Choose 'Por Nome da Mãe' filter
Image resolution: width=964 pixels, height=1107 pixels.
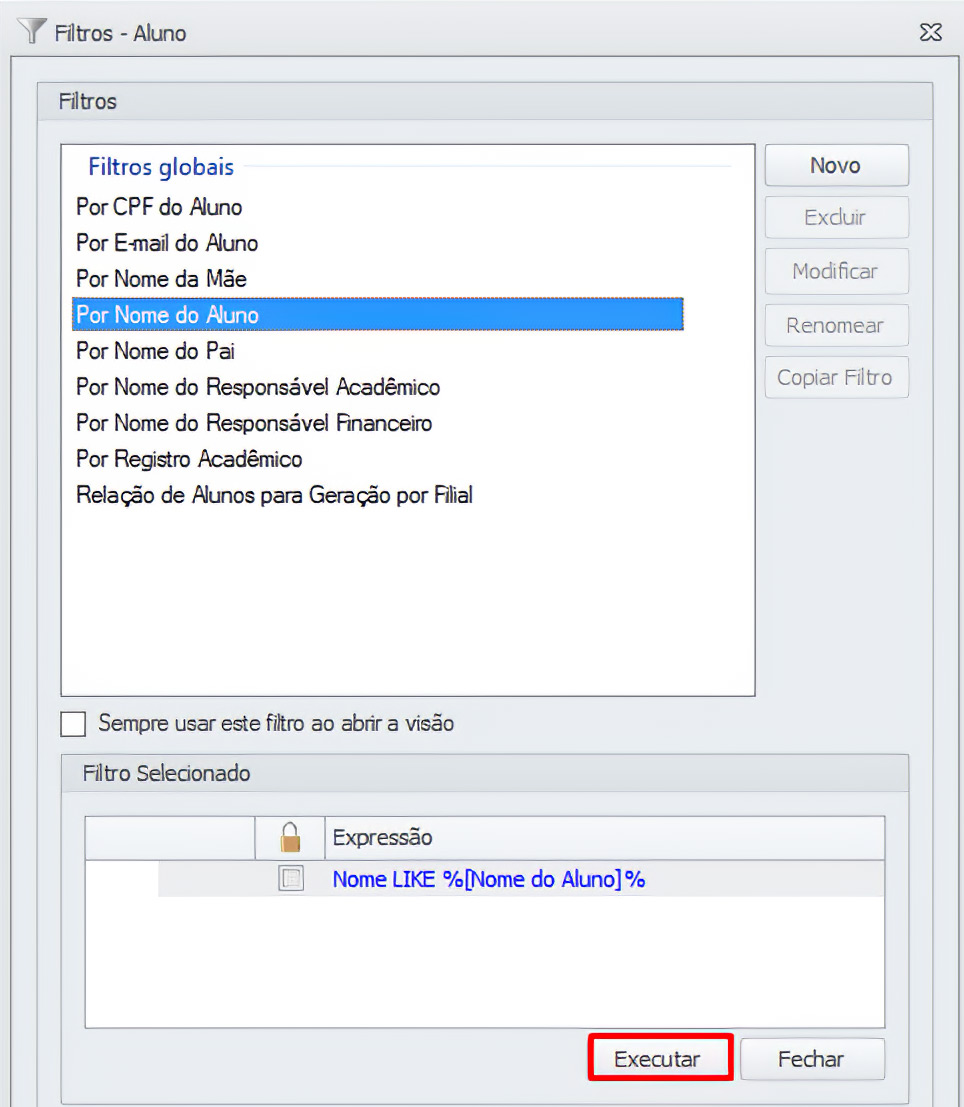(x=161, y=279)
